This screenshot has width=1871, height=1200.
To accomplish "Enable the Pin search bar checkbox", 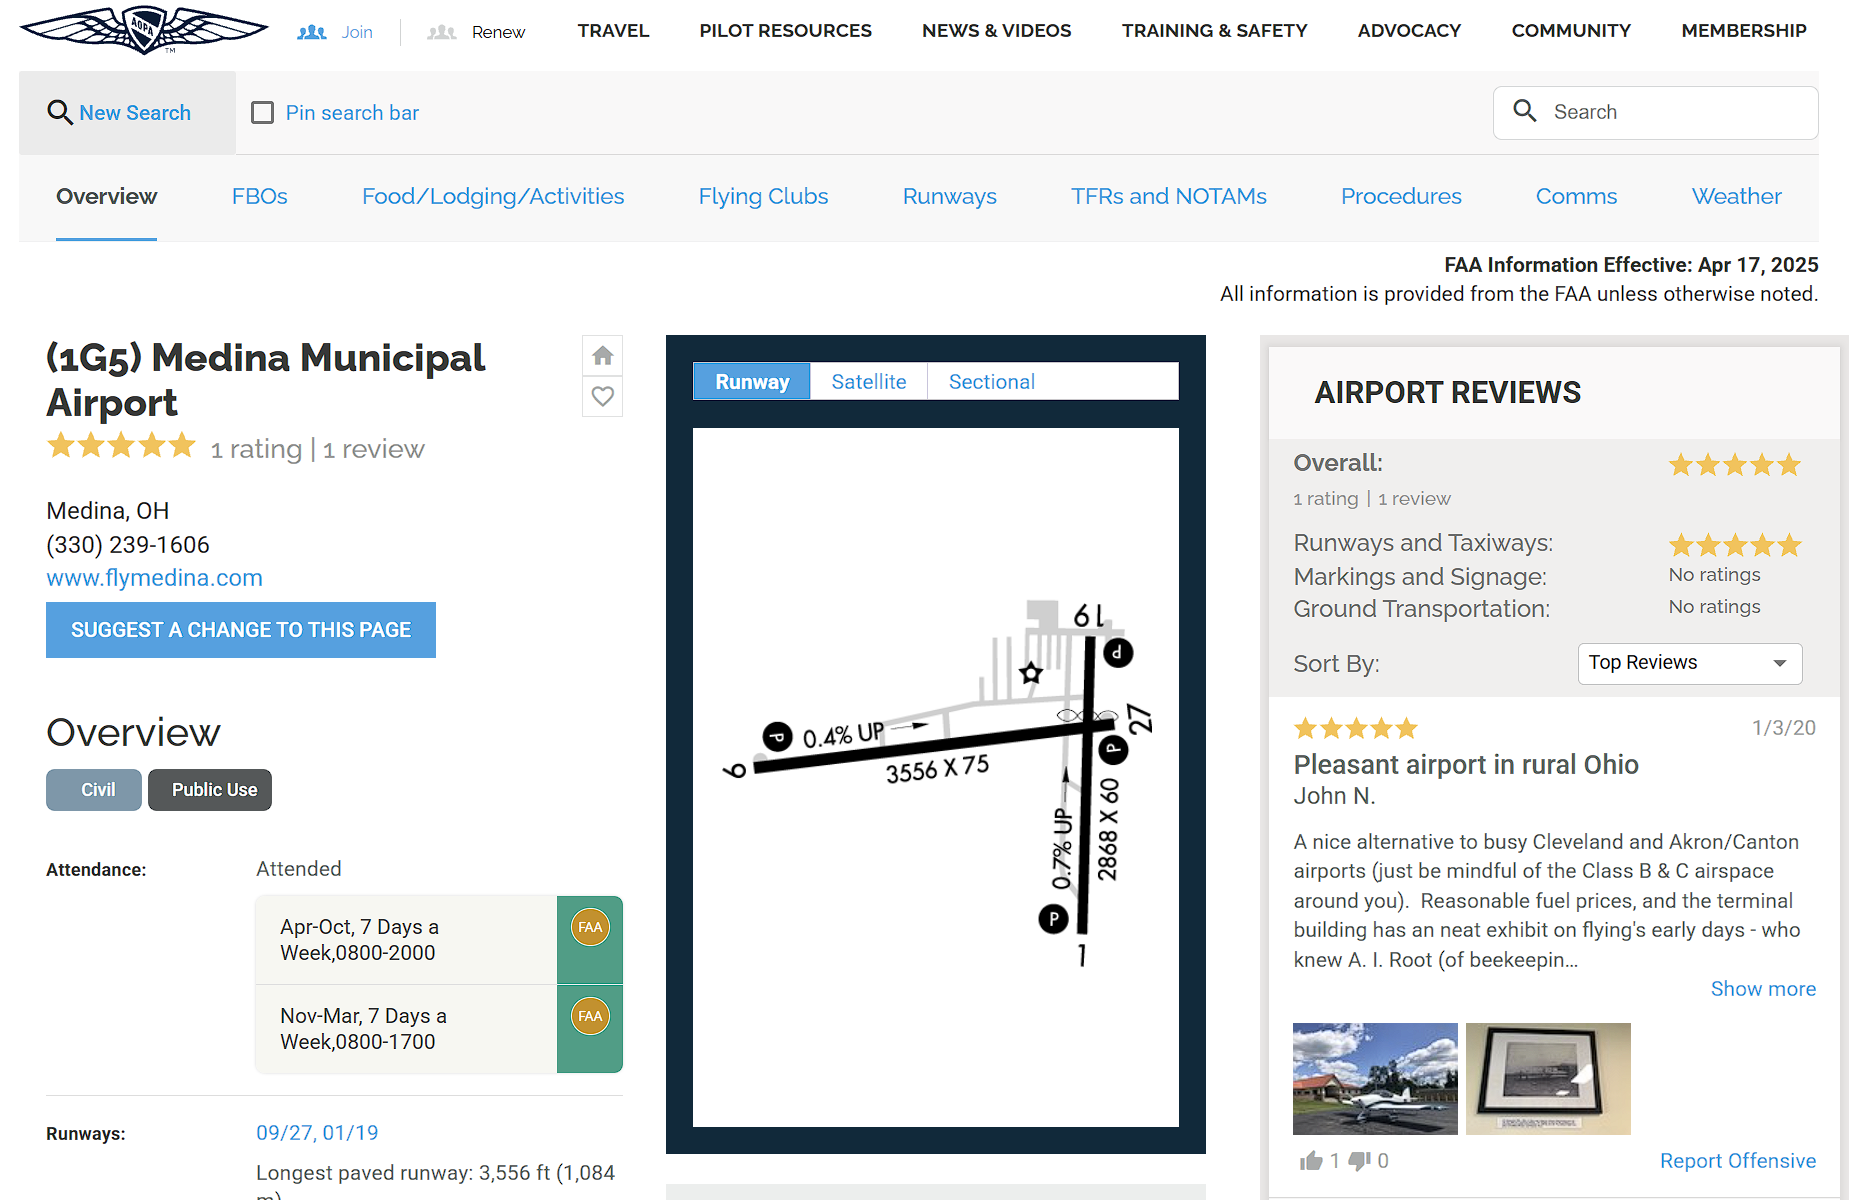I will (x=263, y=113).
